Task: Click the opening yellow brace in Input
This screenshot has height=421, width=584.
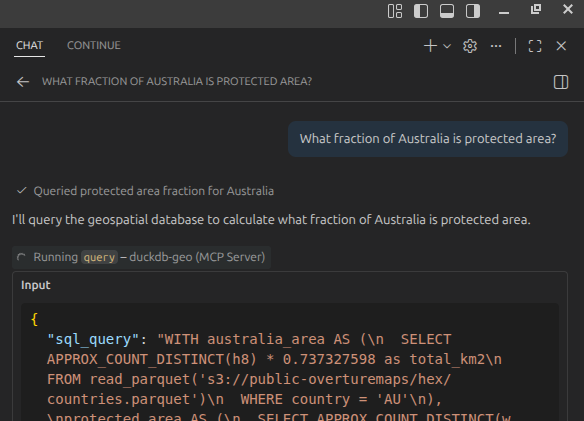Action: (35, 320)
